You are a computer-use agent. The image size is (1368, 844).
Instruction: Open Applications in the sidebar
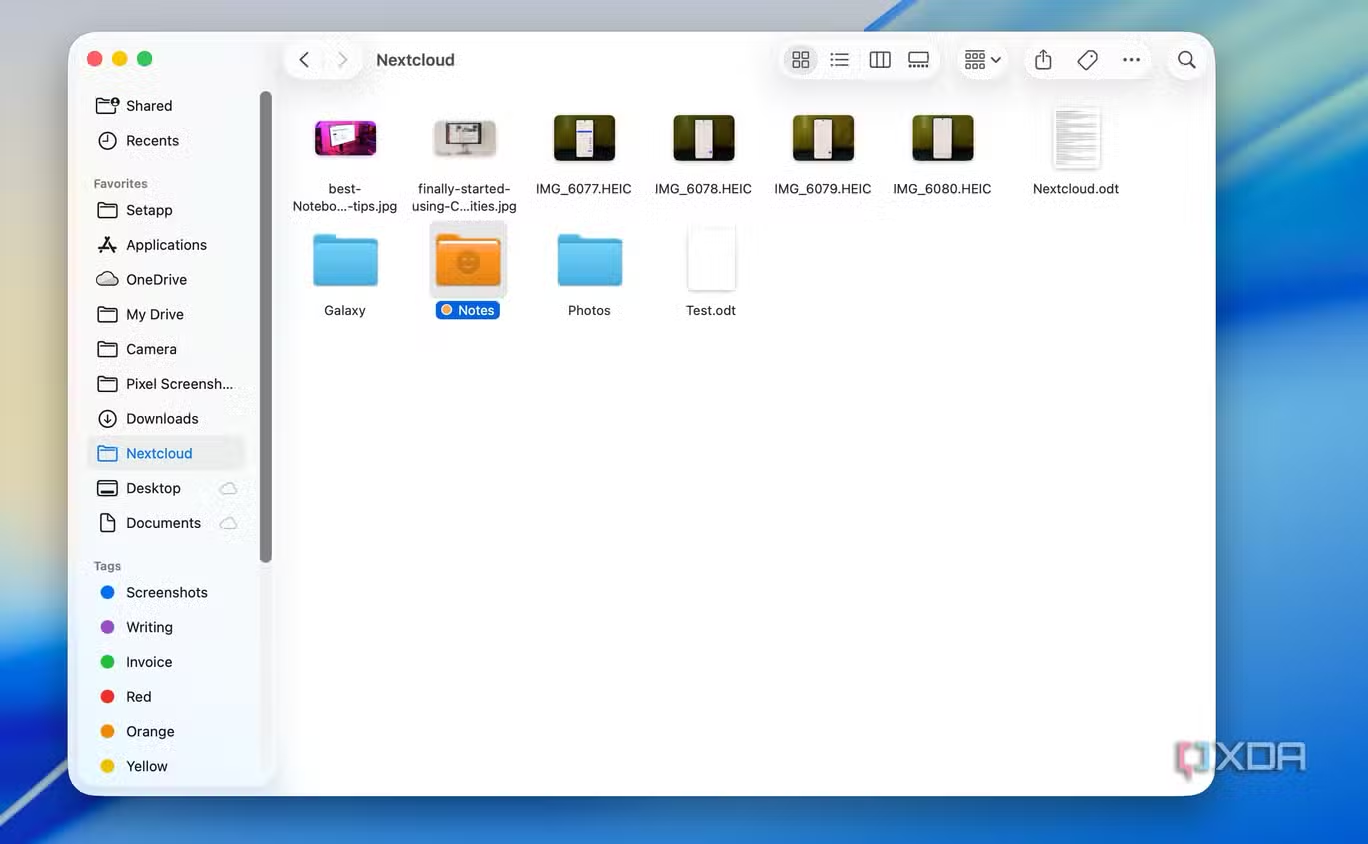pyautogui.click(x=166, y=245)
